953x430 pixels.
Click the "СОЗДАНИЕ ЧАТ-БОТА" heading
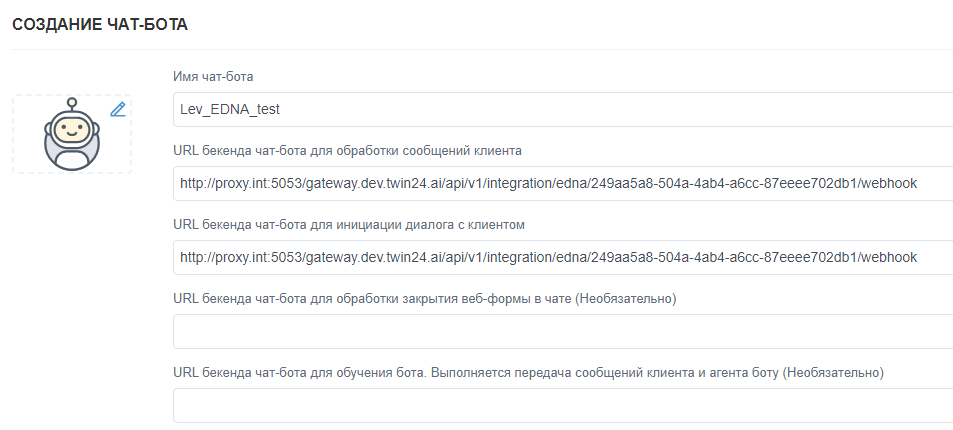[100, 25]
